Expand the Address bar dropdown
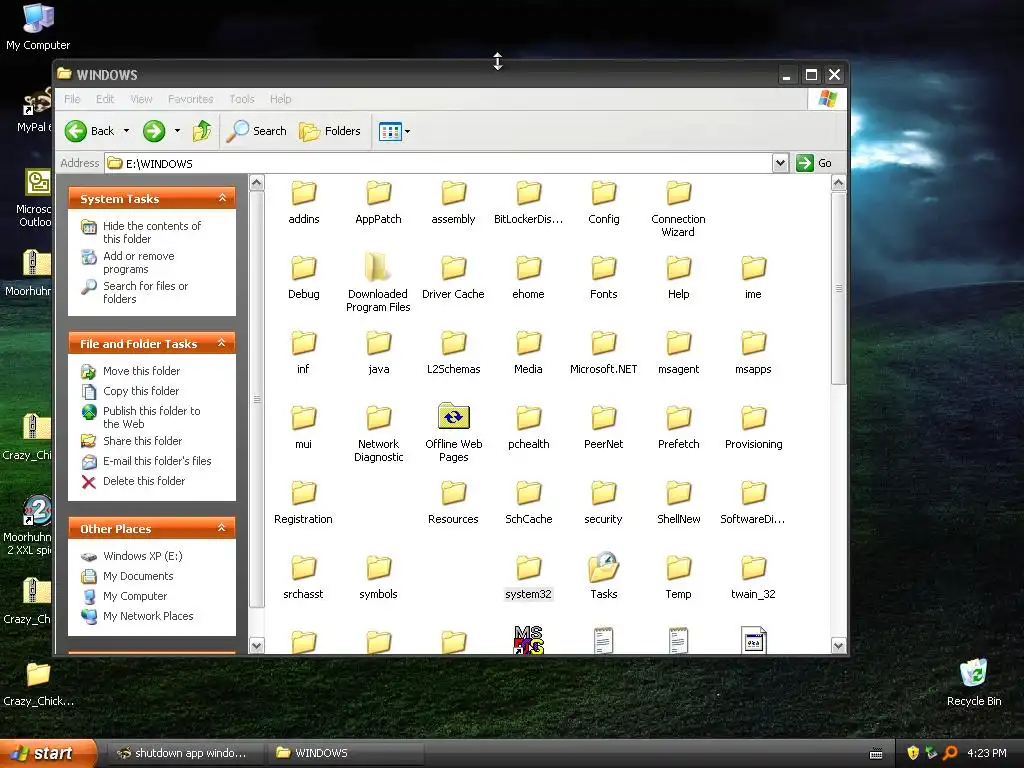Screen dimensions: 1024x768 point(780,163)
